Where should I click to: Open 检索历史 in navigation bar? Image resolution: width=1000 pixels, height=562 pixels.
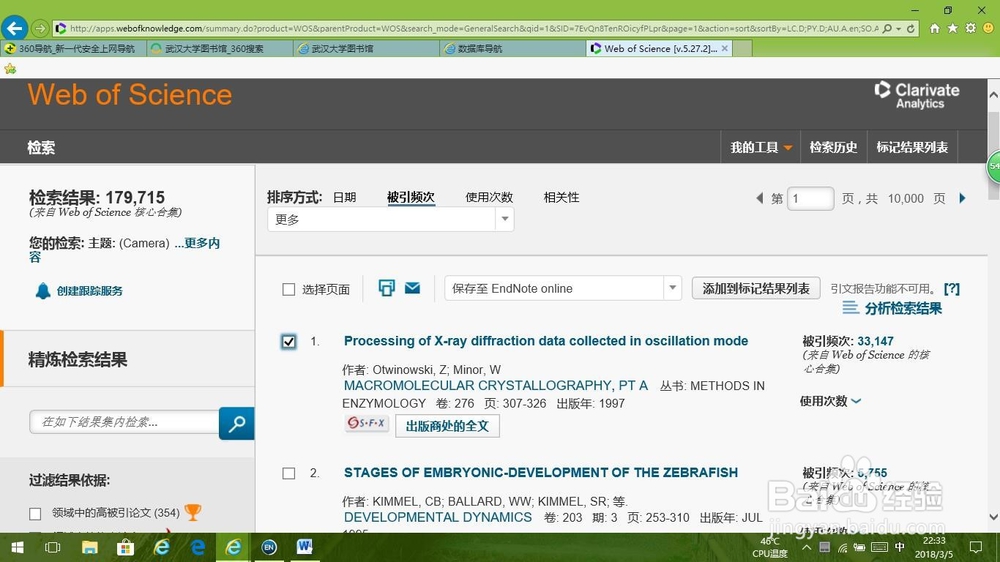833,147
